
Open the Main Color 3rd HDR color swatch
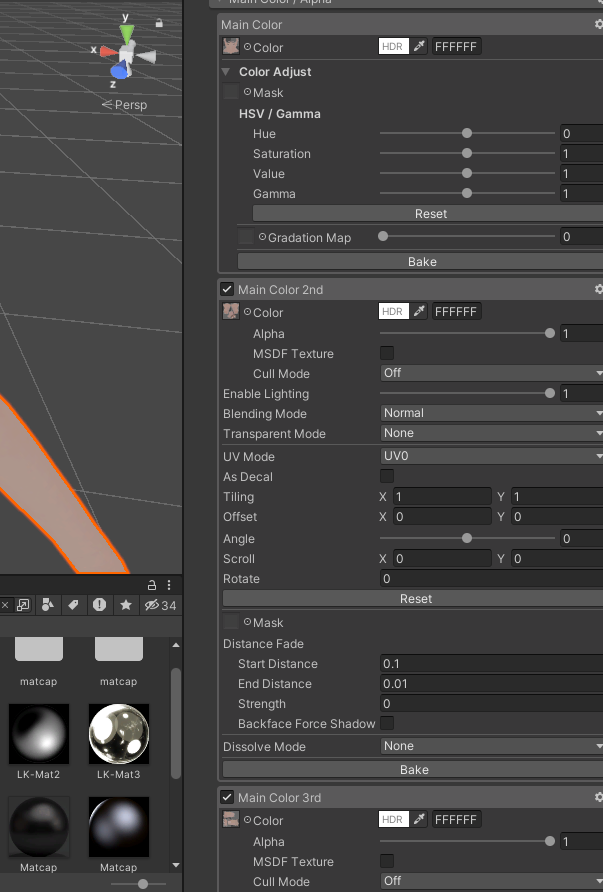click(394, 820)
